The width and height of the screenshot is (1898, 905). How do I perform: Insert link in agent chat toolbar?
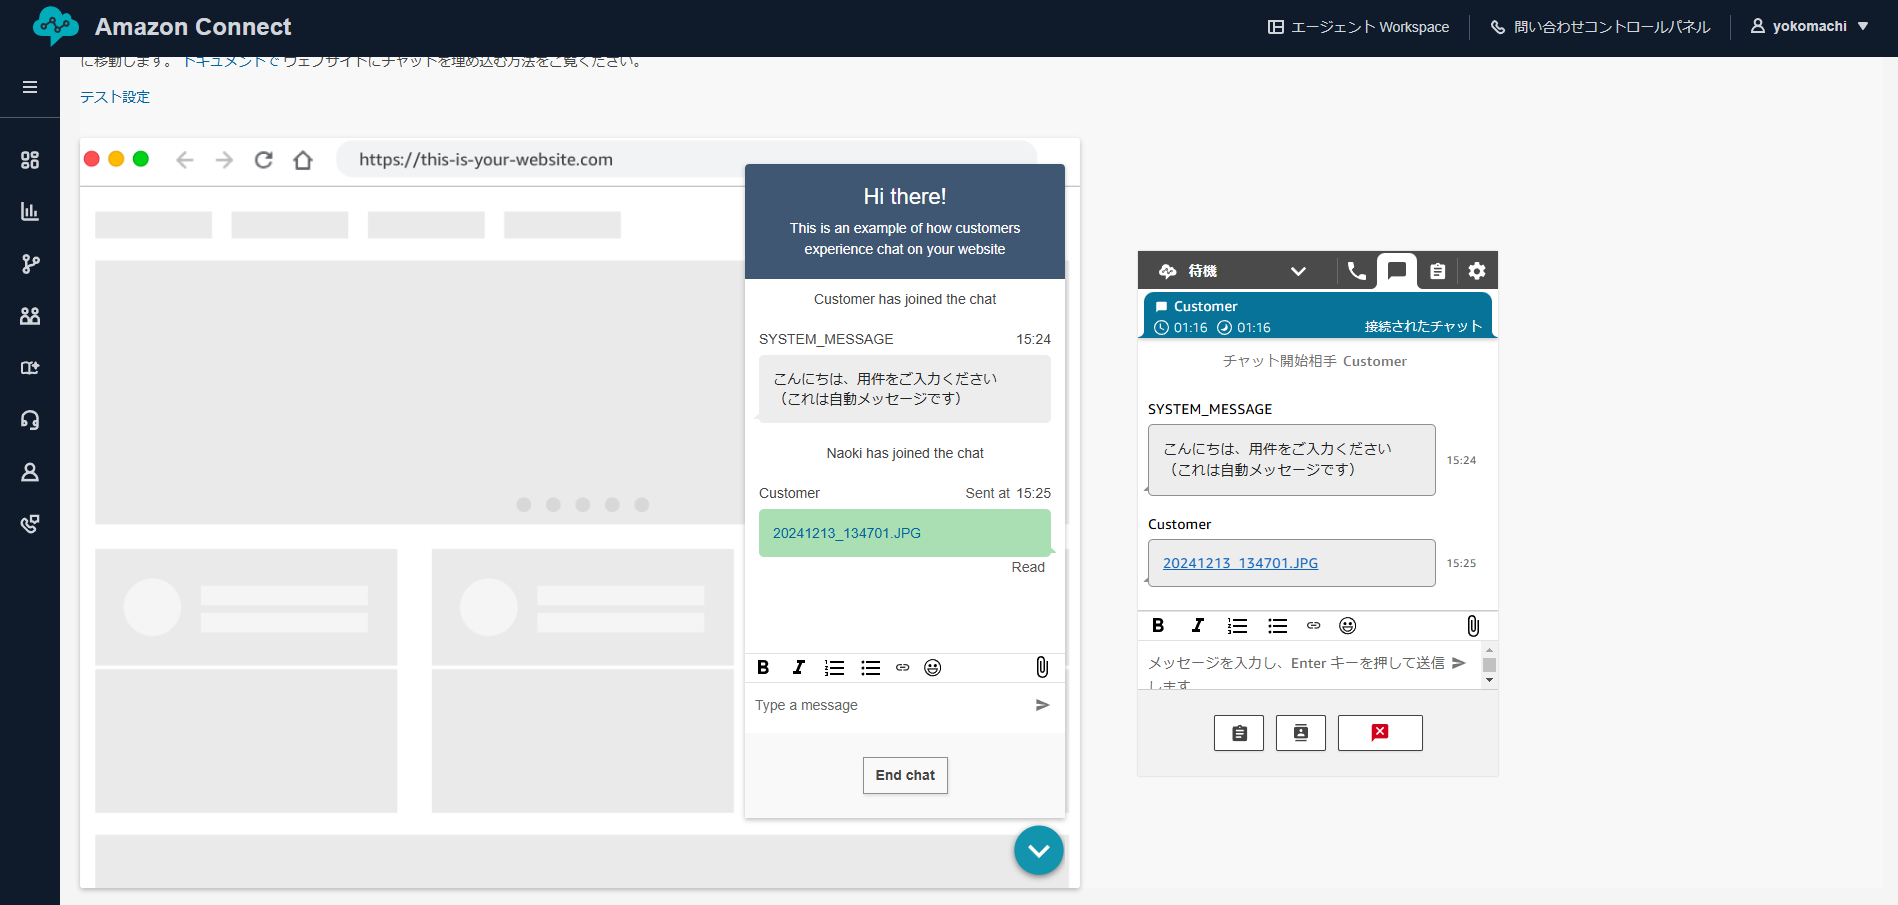click(1314, 626)
